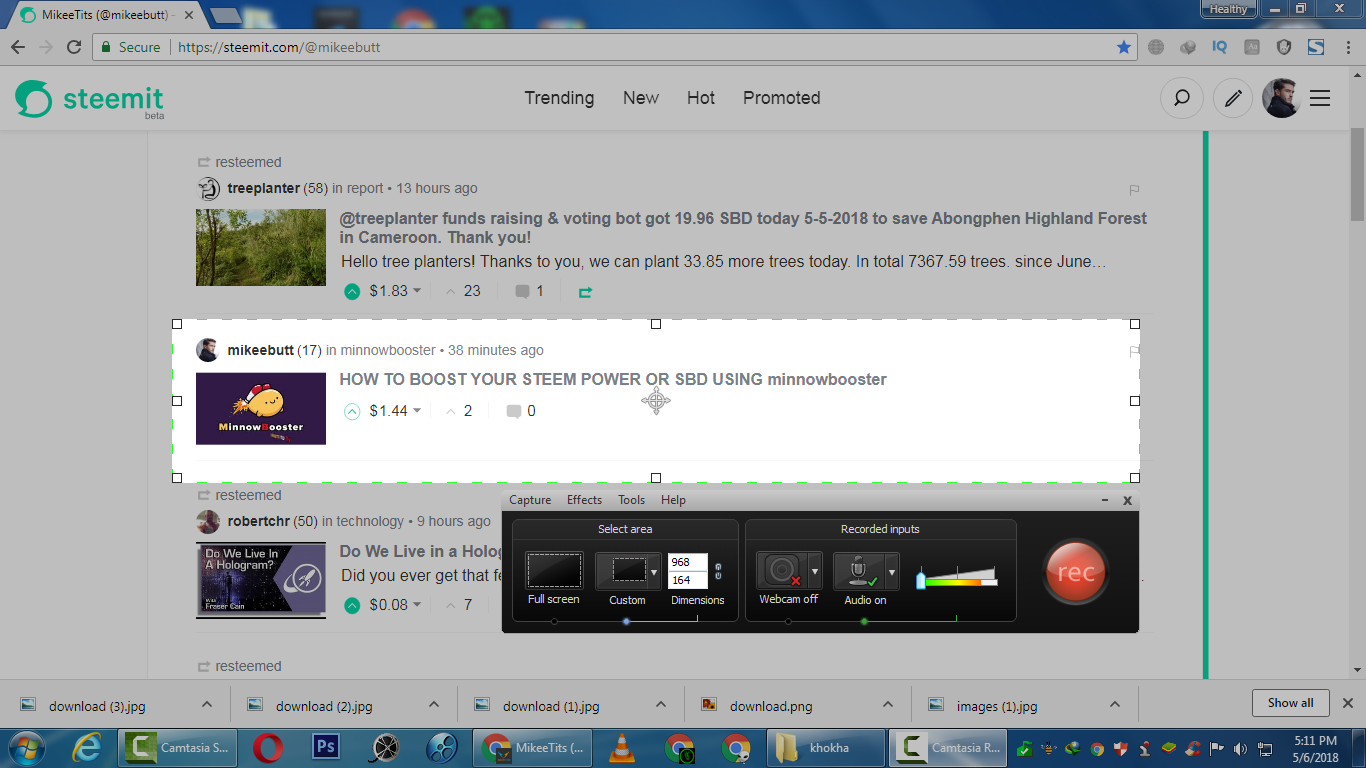Image resolution: width=1366 pixels, height=768 pixels.
Task: Expand the $0.08 payout dropdown
Action: coord(395,605)
